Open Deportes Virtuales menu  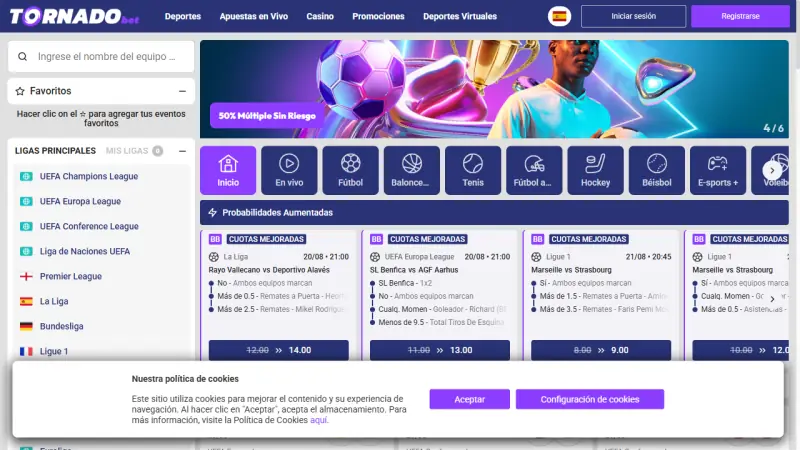[x=460, y=16]
